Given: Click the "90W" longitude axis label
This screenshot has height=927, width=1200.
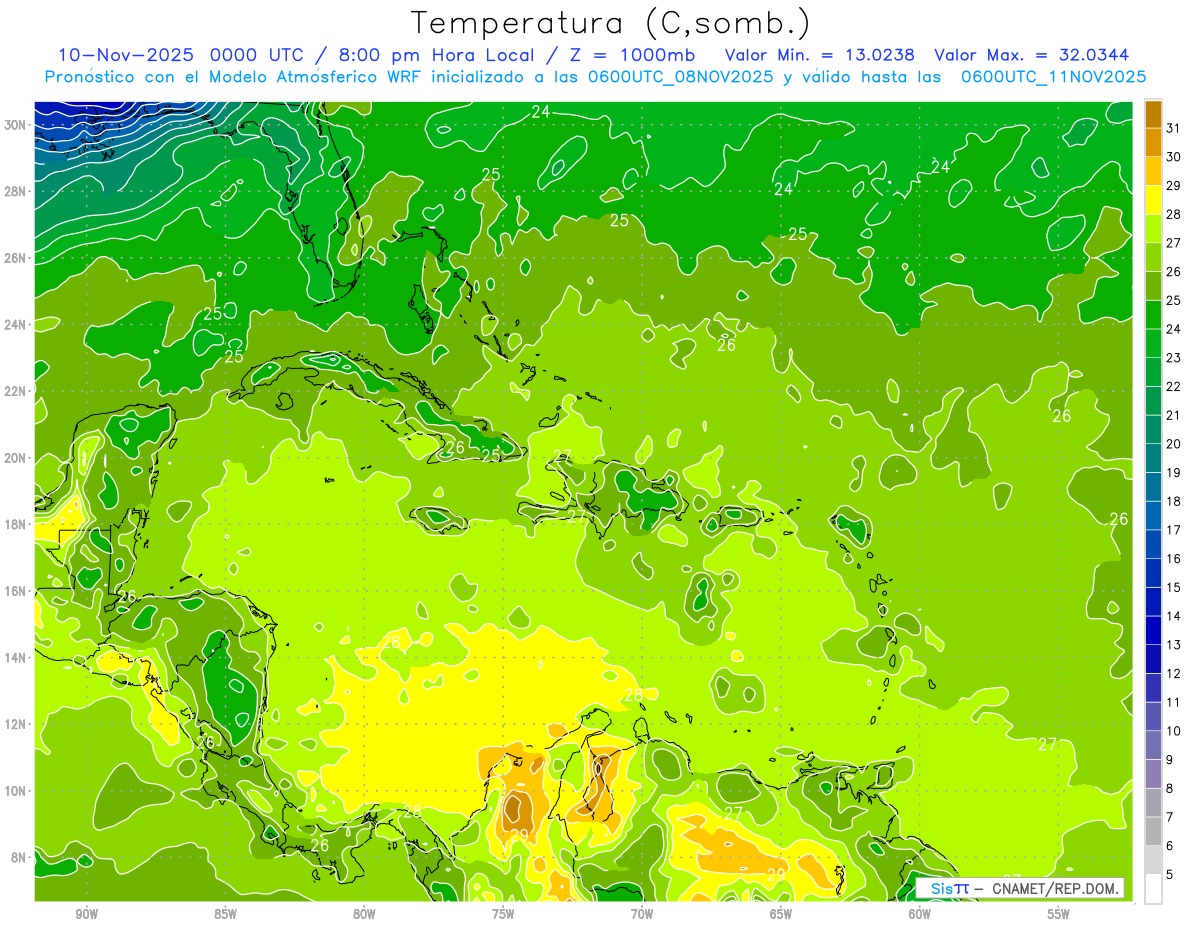Looking at the screenshot, I should pyautogui.click(x=86, y=914).
